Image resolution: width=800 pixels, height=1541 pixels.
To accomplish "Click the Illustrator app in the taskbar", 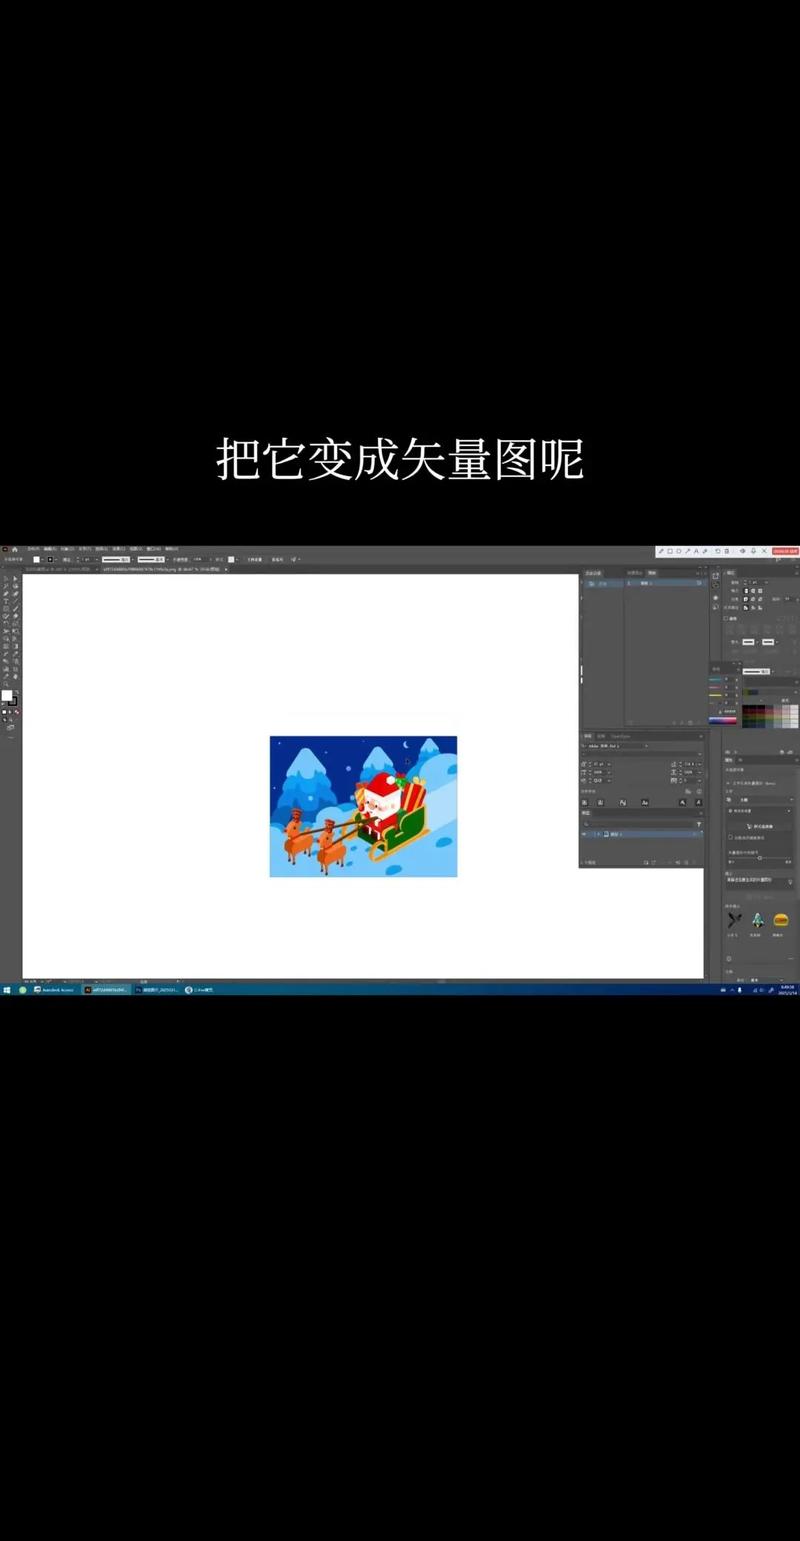I will 105,990.
